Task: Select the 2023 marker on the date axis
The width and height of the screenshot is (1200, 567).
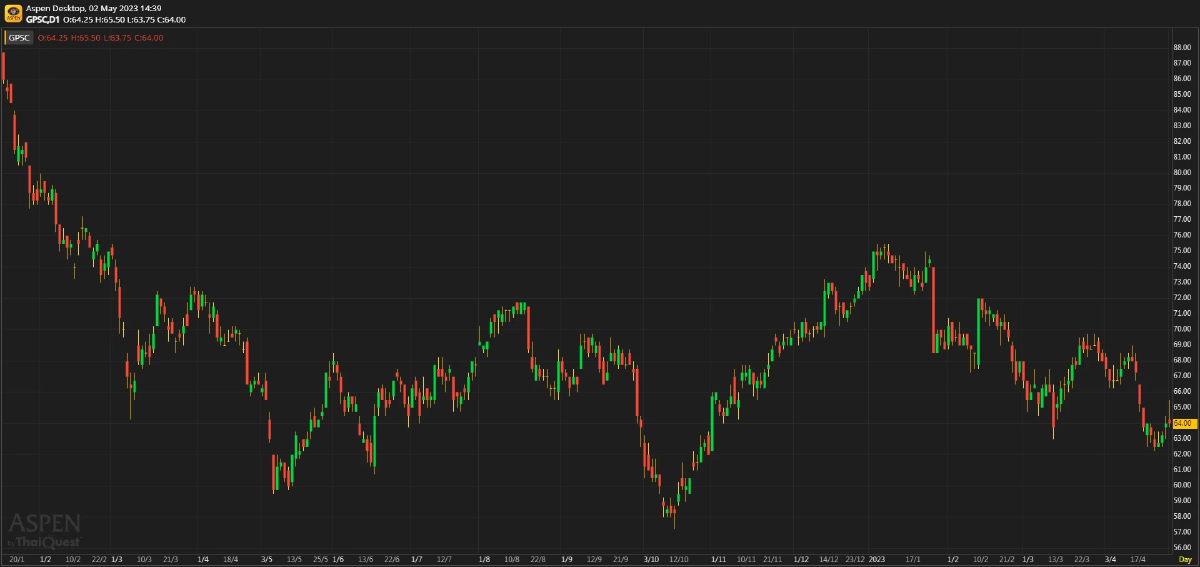Action: click(878, 559)
